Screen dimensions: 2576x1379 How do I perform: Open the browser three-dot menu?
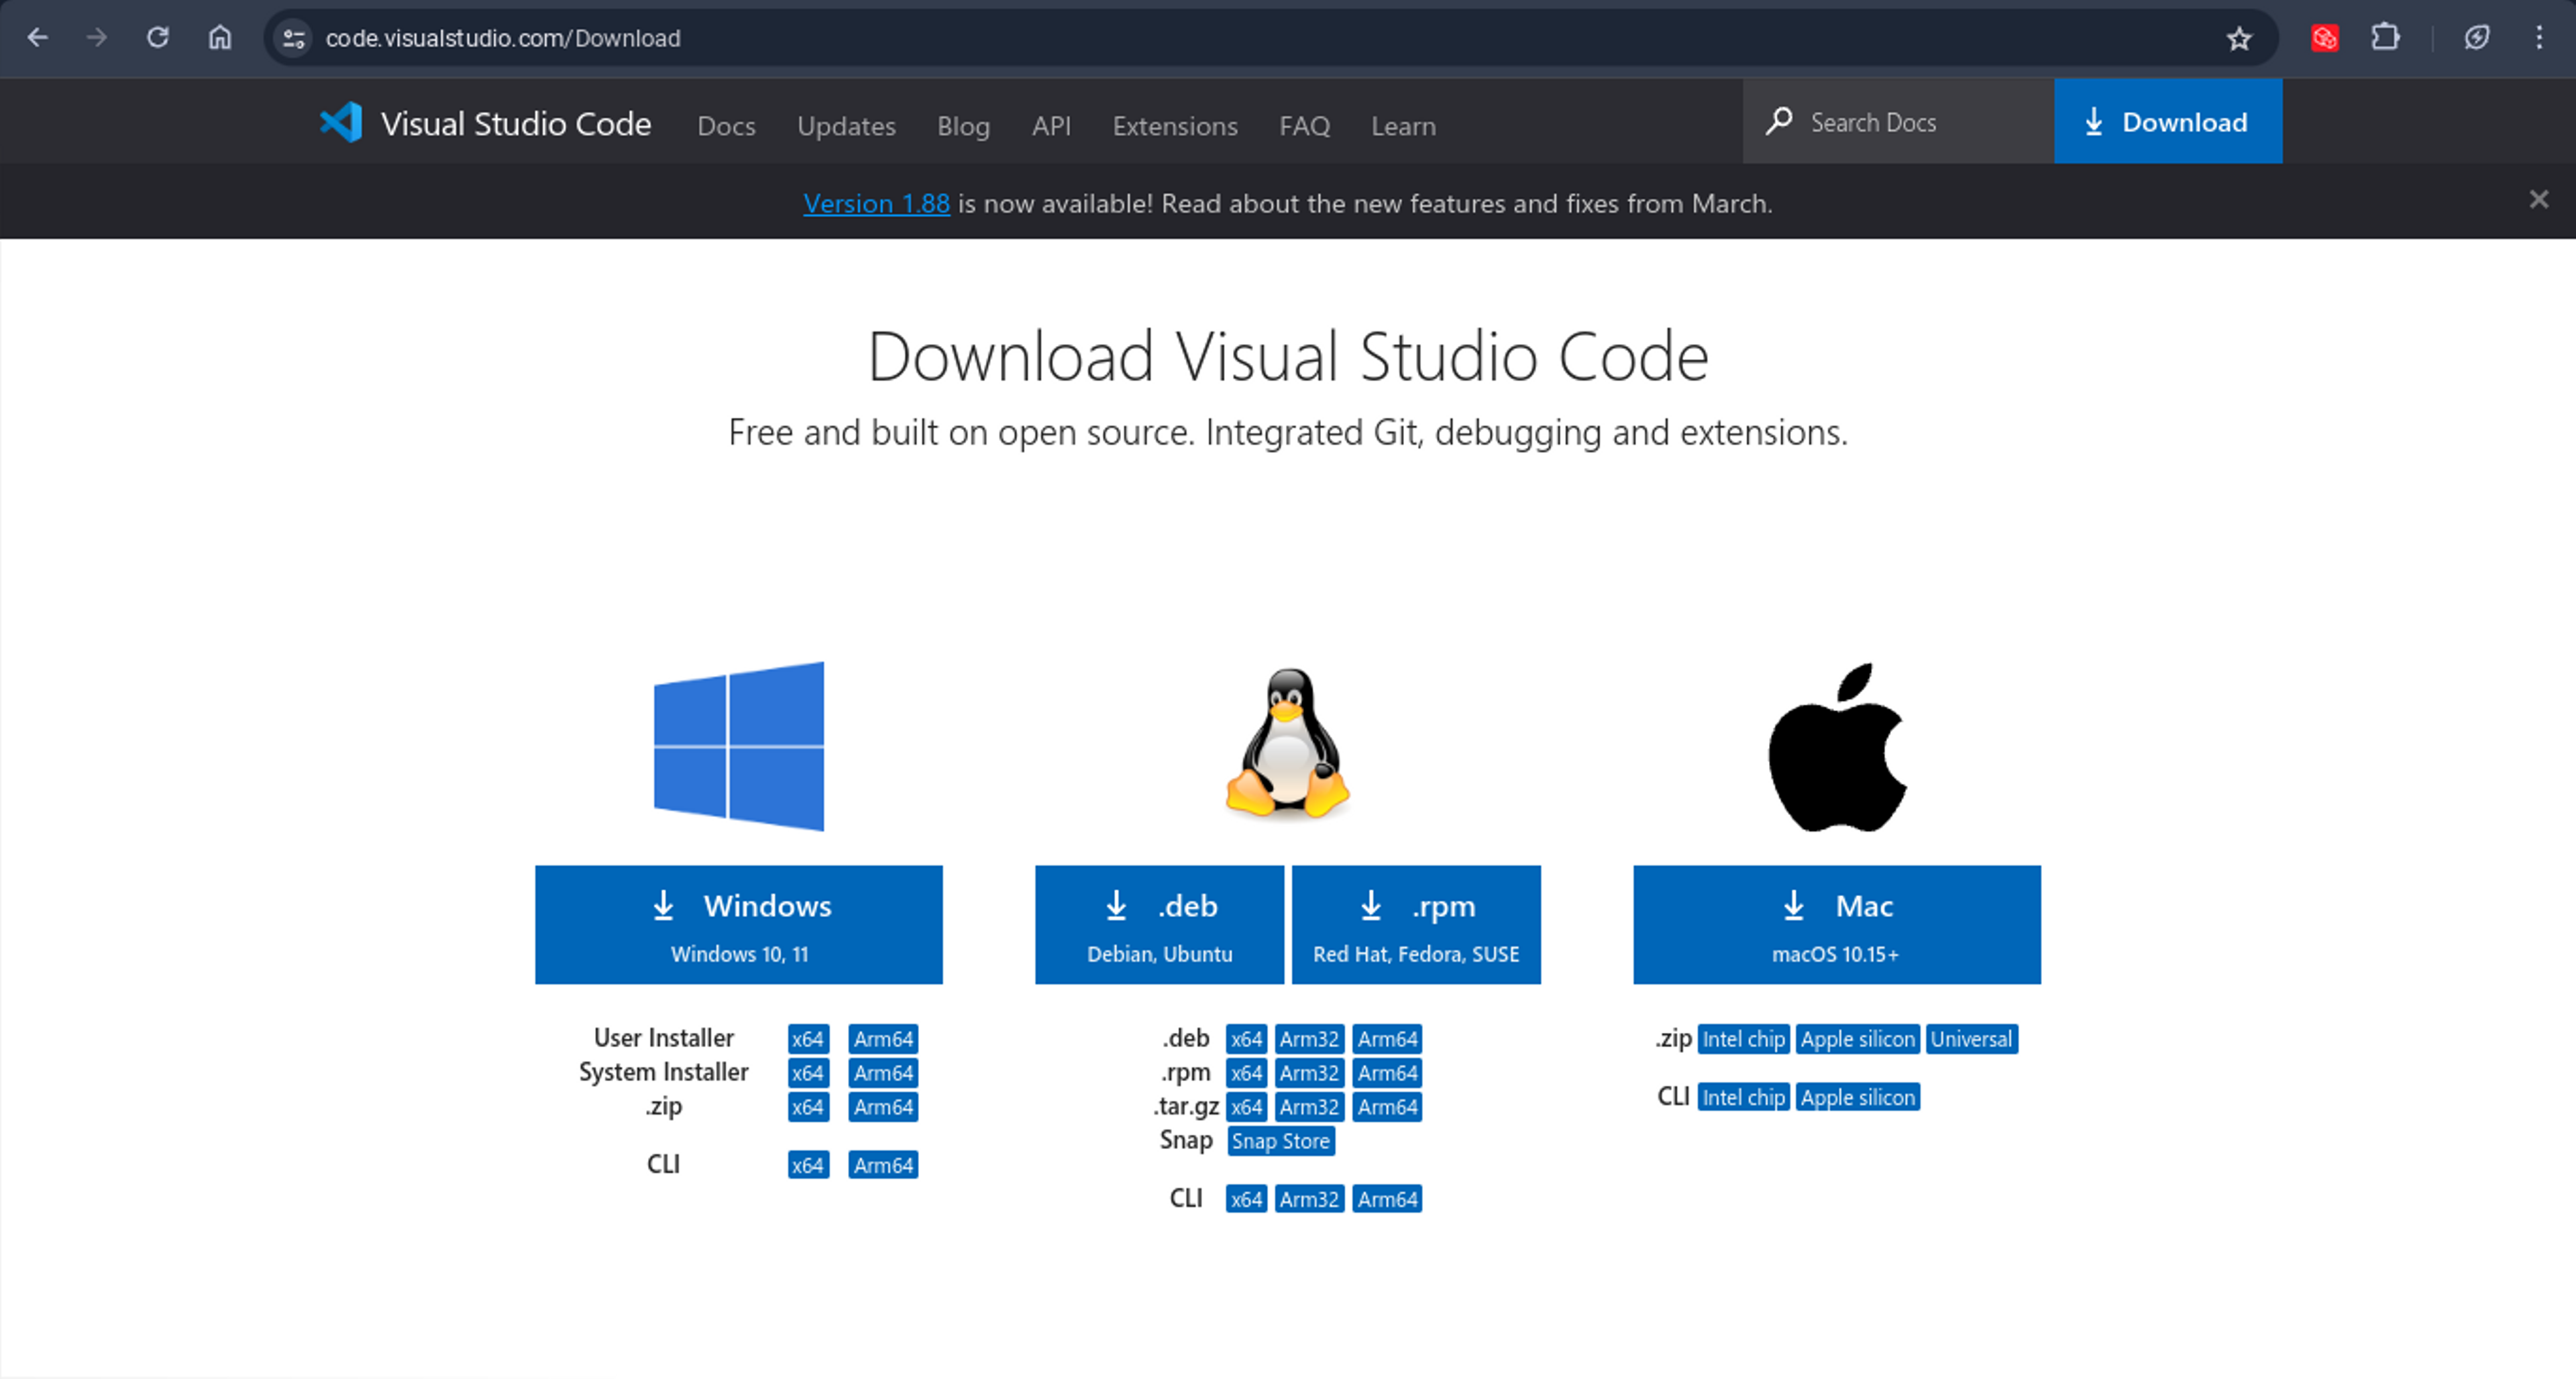pos(2539,38)
